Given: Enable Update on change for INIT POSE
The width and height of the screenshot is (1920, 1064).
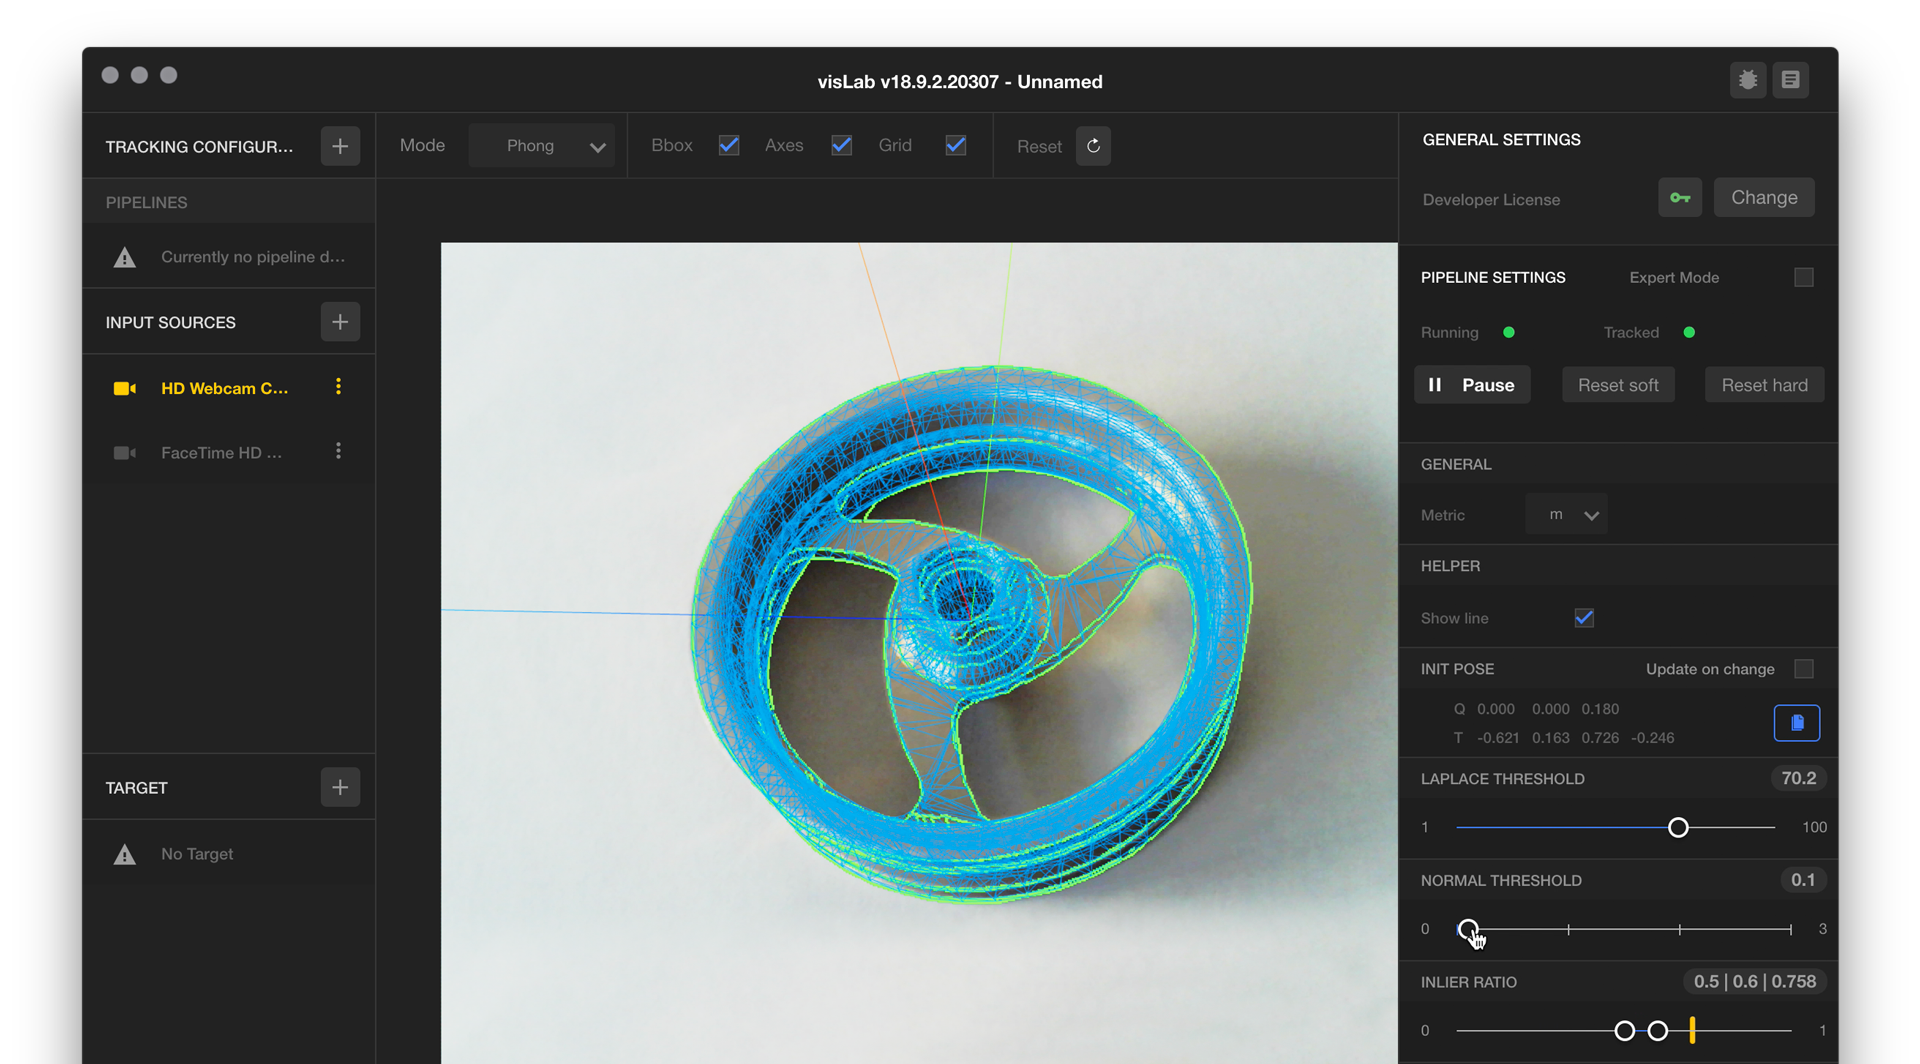Looking at the screenshot, I should pos(1803,668).
